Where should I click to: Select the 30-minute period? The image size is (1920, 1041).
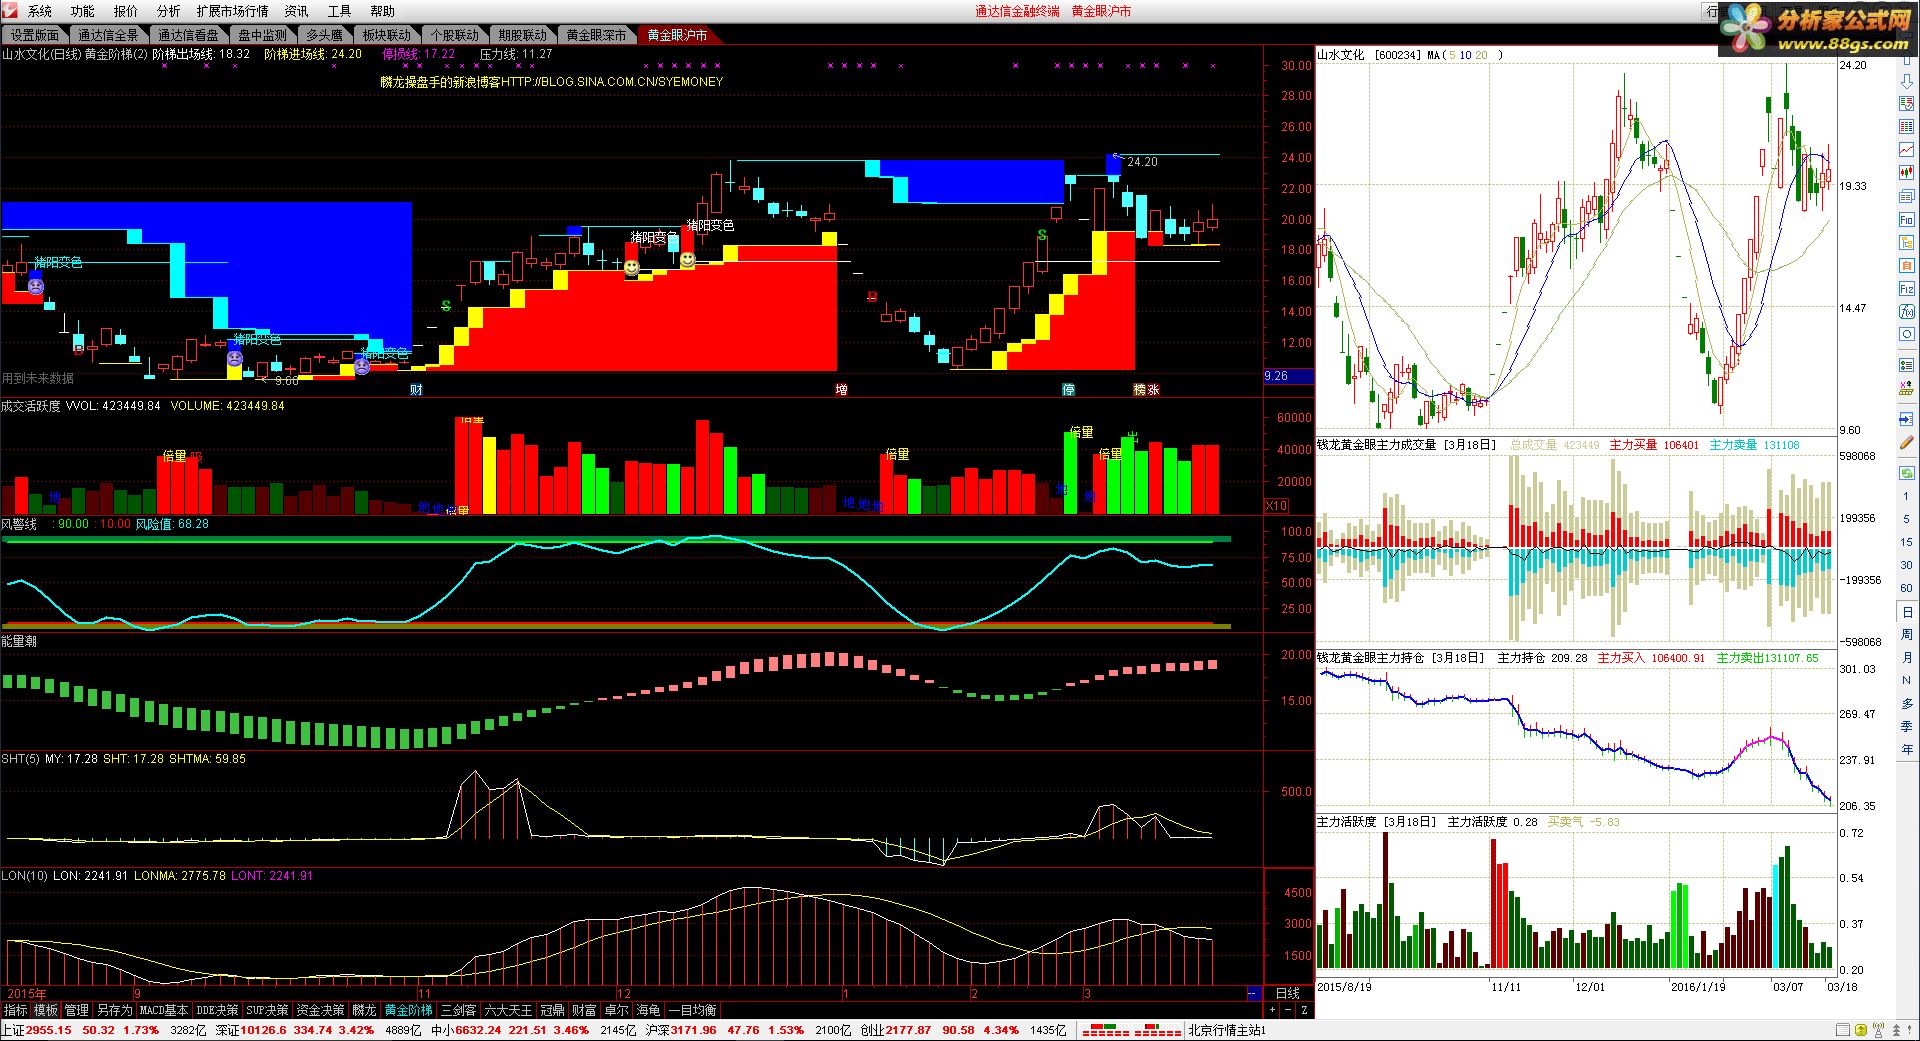1906,565
